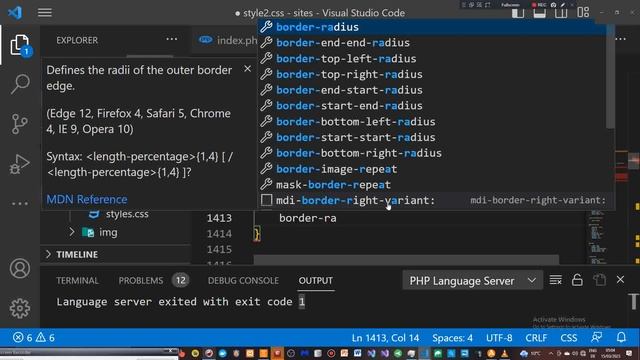Screen dimensions: 640x360
Task: Toggle bottom panel layout icon
Action: [540, 13]
